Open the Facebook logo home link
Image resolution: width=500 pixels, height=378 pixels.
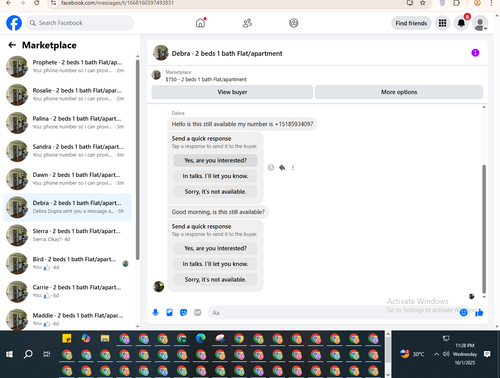click(14, 23)
